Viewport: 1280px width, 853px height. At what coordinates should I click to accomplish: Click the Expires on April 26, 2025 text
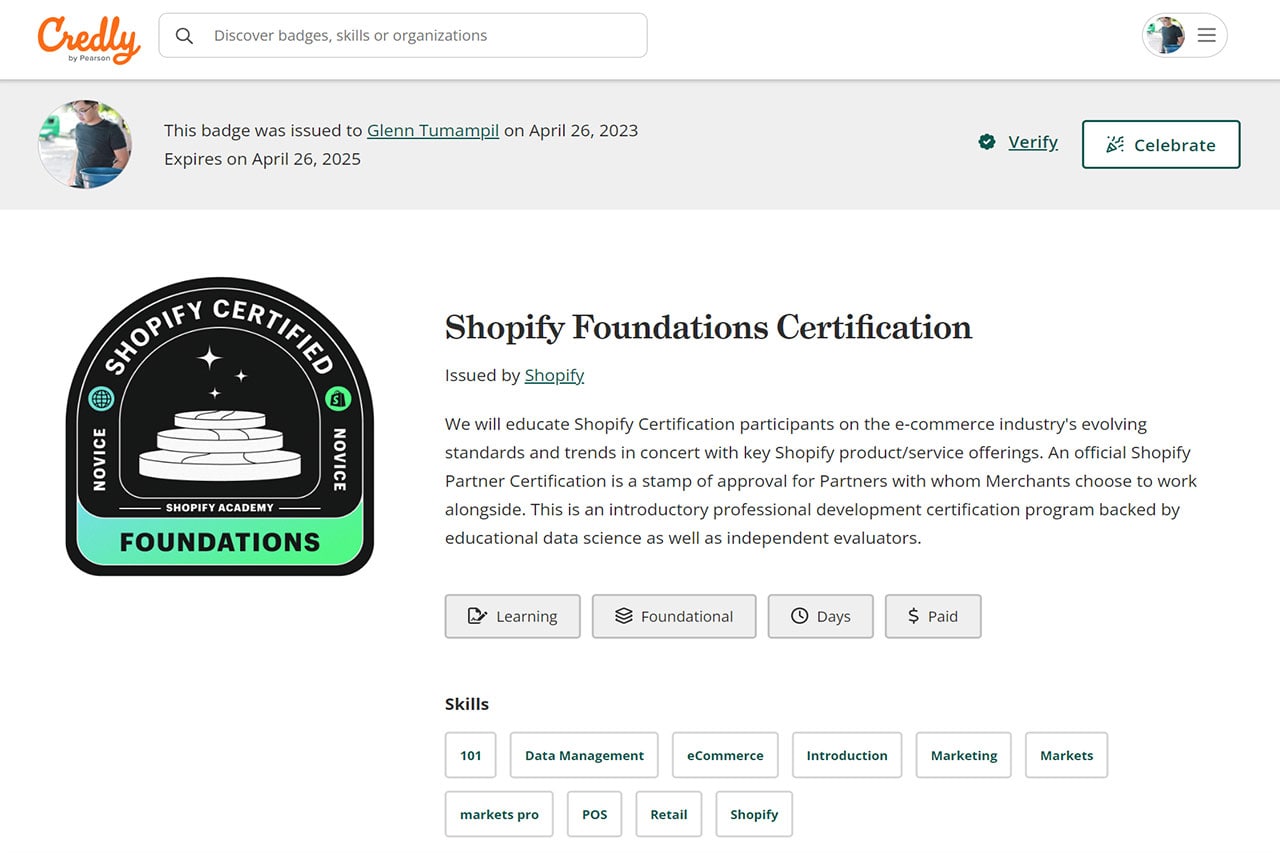tap(263, 158)
